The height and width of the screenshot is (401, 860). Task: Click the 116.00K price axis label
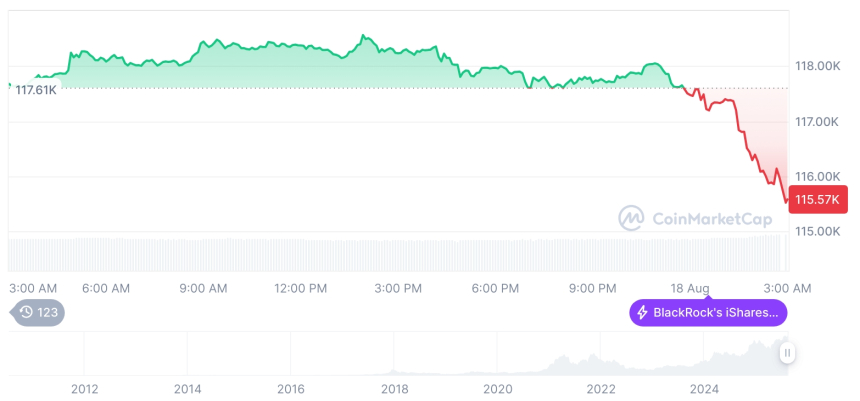pyautogui.click(x=817, y=176)
